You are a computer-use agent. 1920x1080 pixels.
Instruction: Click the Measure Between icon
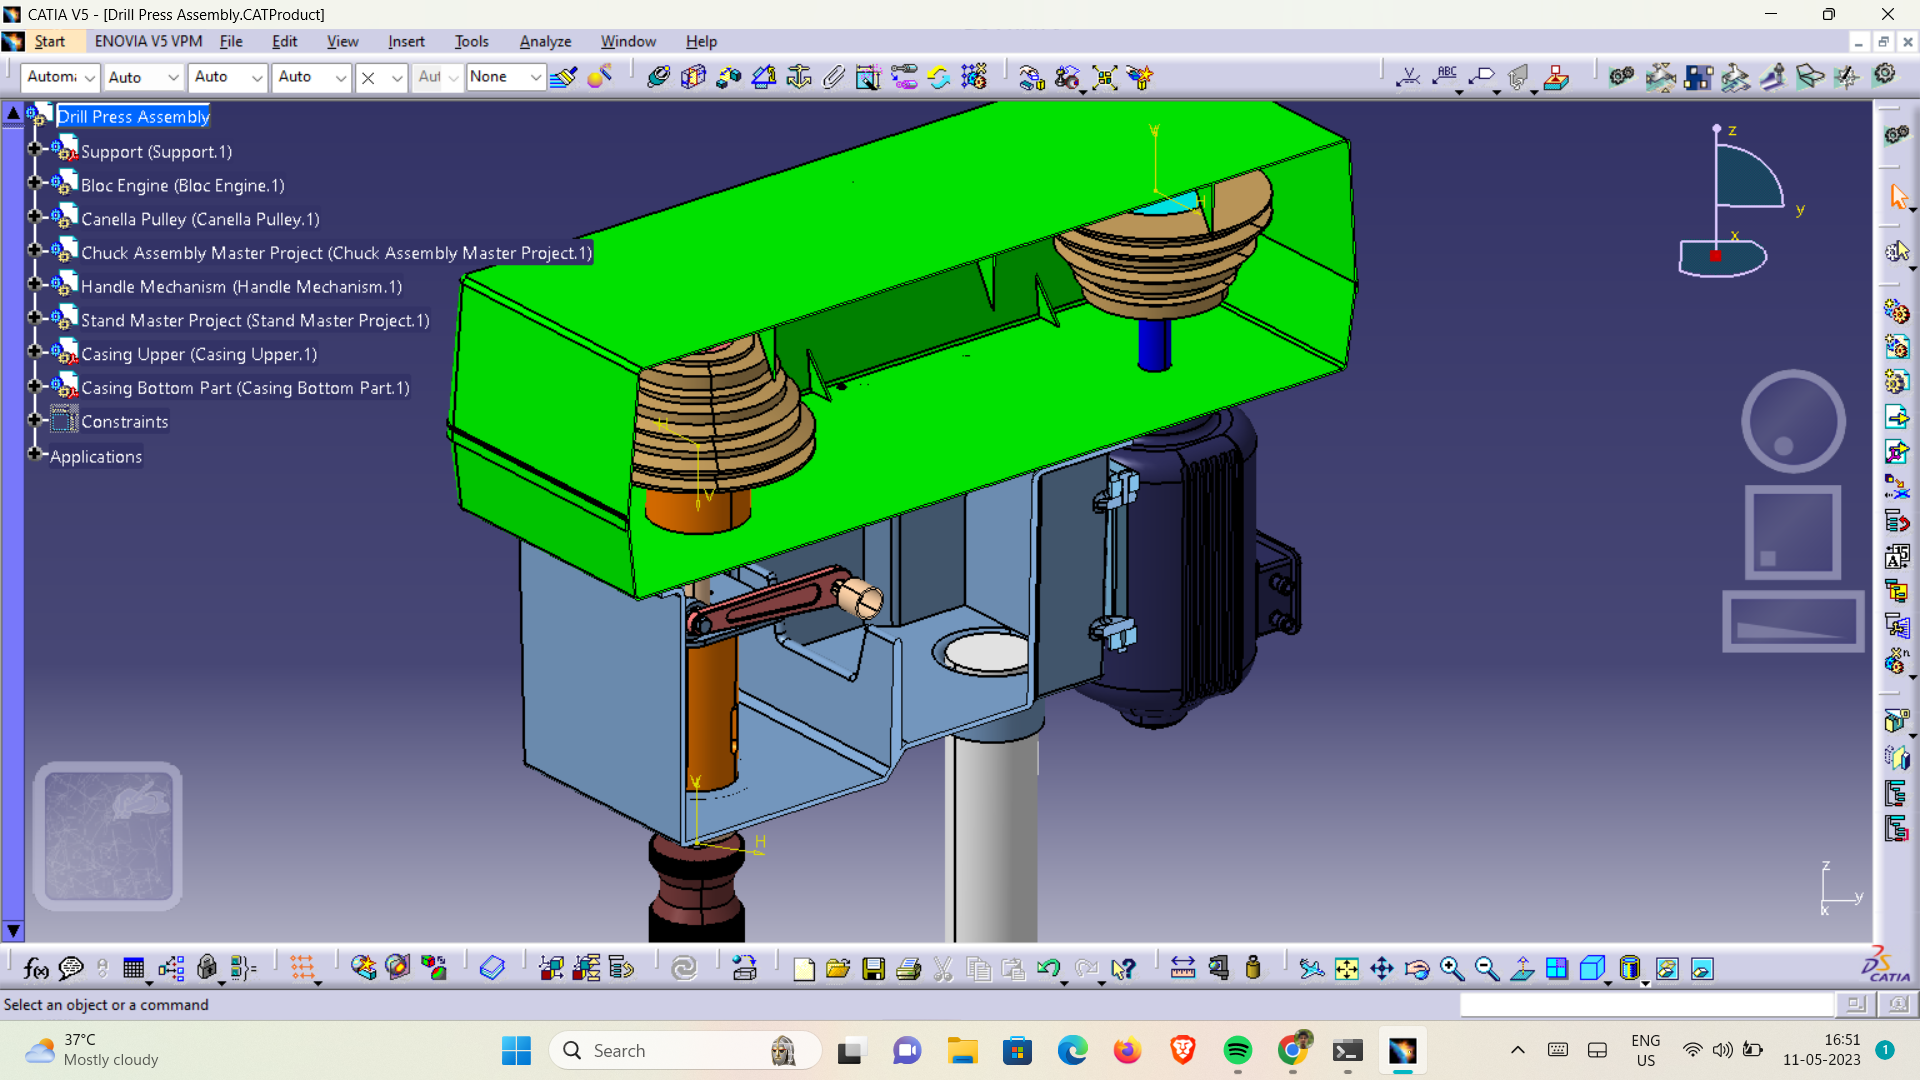coord(1183,968)
